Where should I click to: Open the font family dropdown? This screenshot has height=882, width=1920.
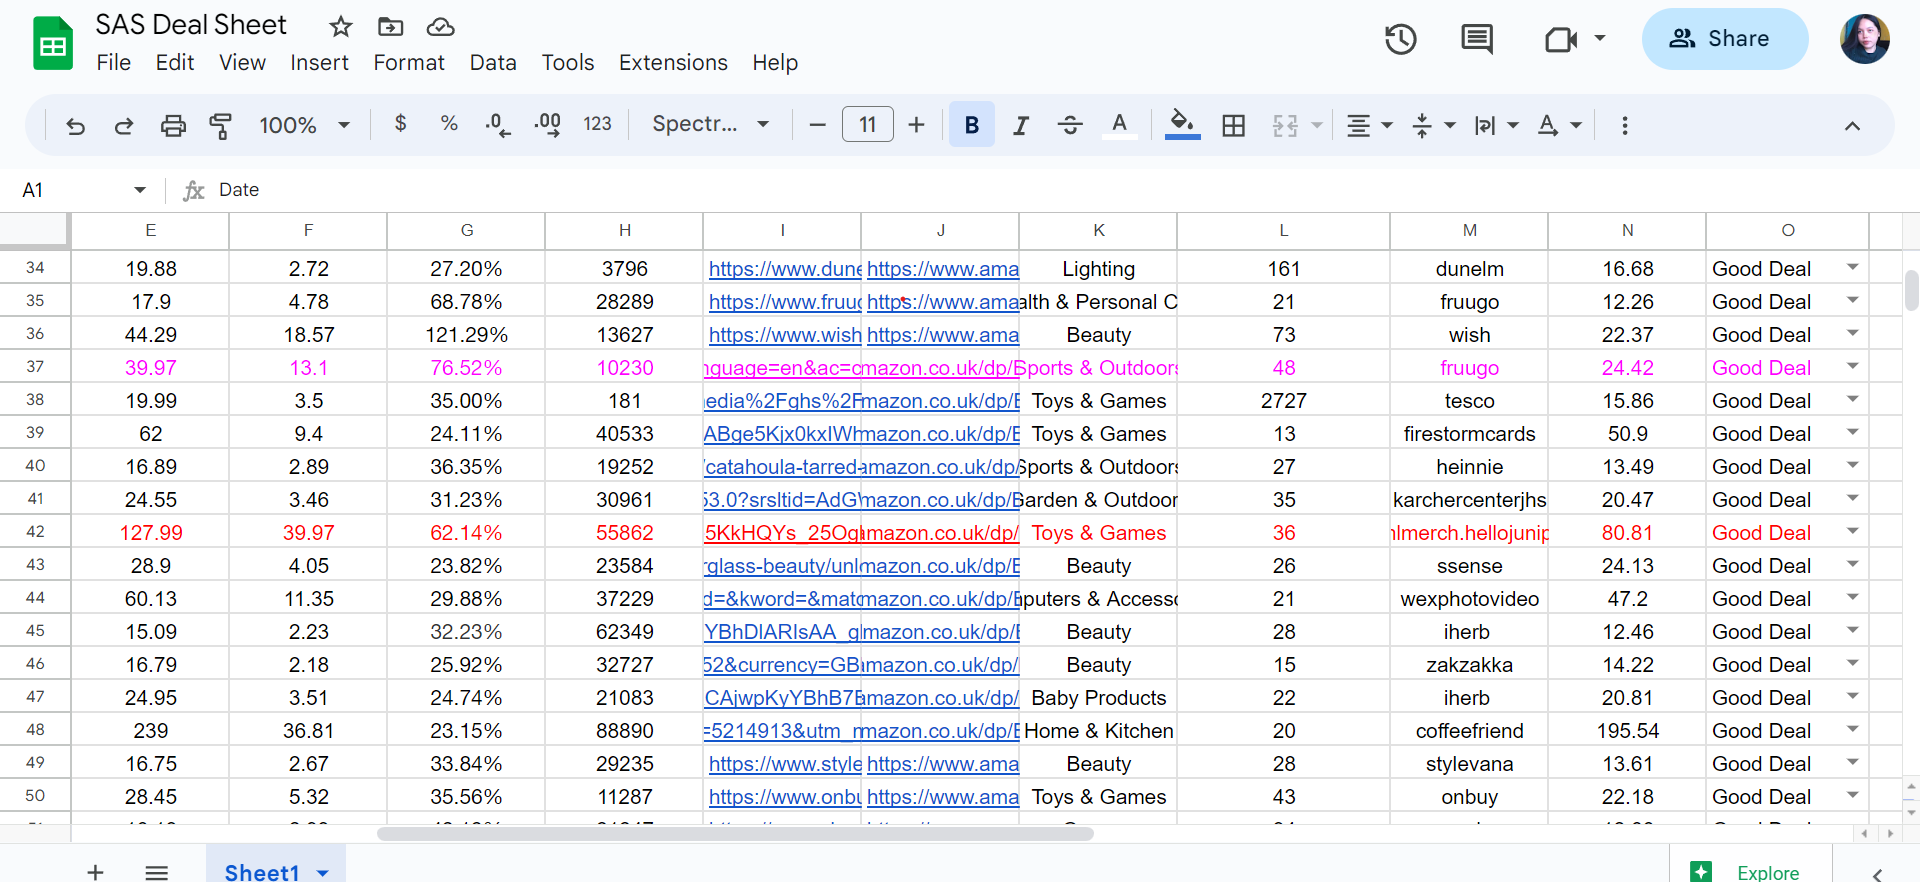pyautogui.click(x=711, y=124)
